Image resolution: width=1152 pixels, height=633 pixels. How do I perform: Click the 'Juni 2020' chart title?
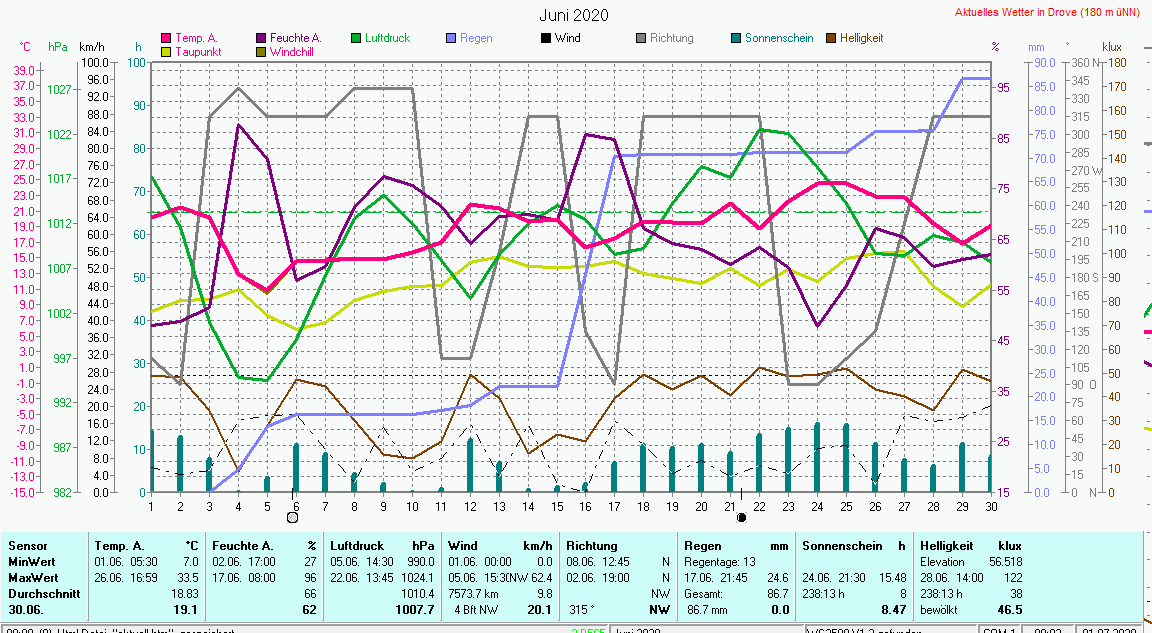(x=574, y=16)
